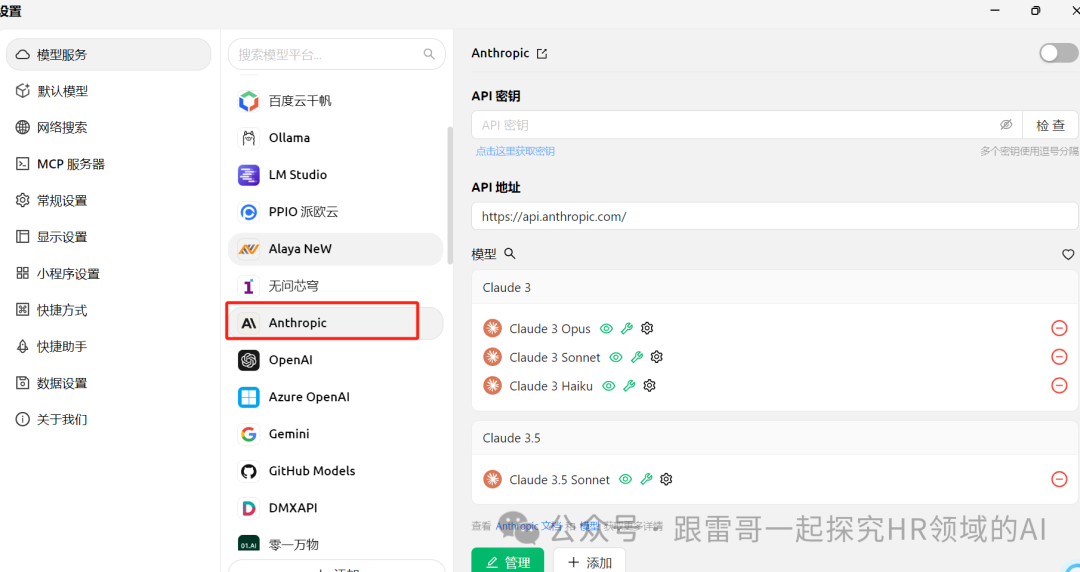Image resolution: width=1080 pixels, height=572 pixels.
Task: Open 快捷方式 section
Action: pyautogui.click(x=108, y=310)
